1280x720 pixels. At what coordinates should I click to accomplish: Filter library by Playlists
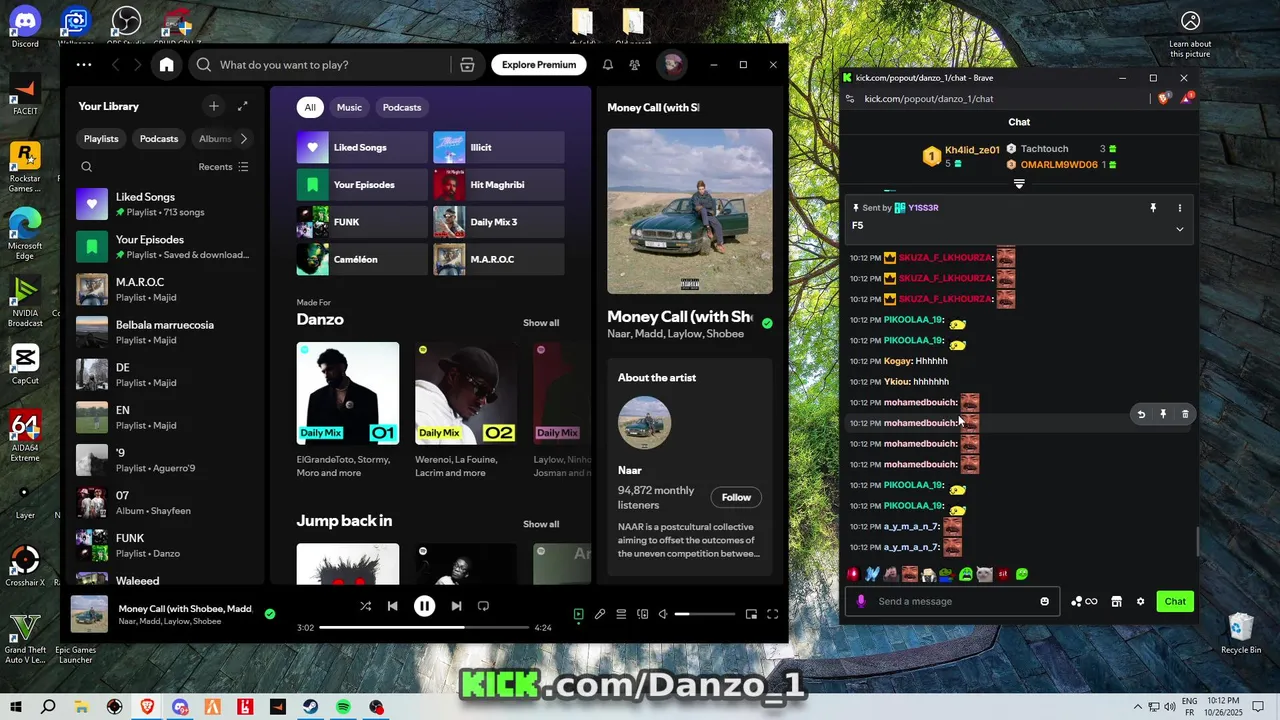coord(101,139)
